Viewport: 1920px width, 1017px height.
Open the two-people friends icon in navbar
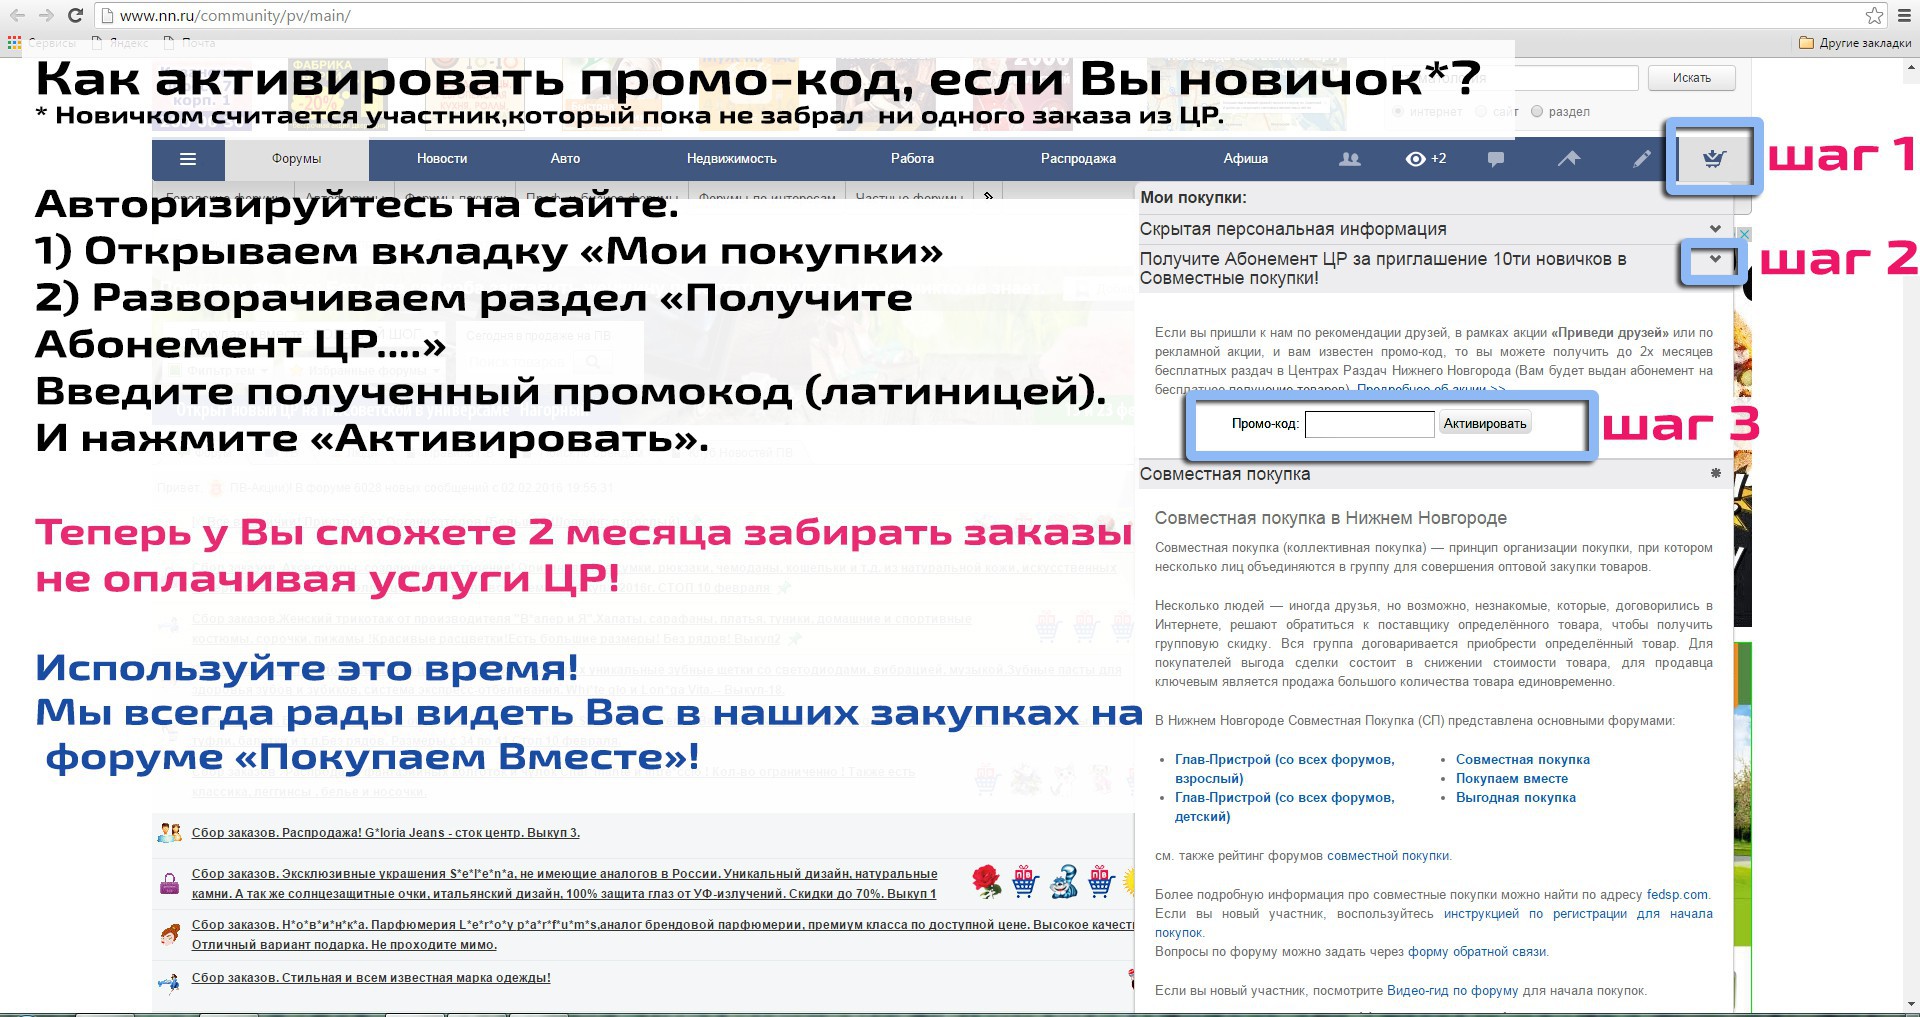tap(1350, 159)
